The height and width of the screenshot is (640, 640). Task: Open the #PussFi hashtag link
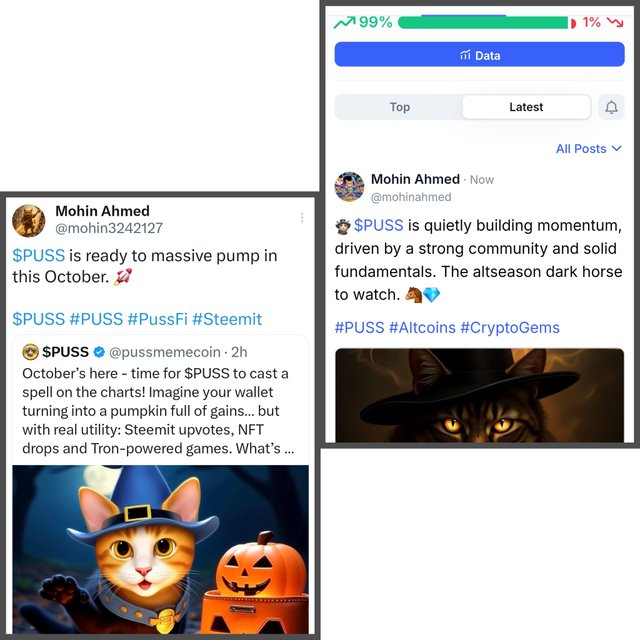click(x=157, y=319)
